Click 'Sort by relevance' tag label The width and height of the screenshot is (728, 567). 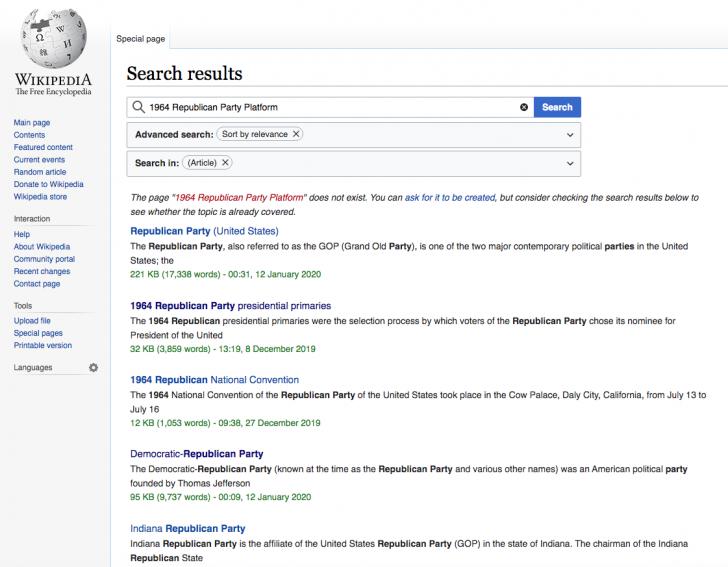pyautogui.click(x=255, y=134)
